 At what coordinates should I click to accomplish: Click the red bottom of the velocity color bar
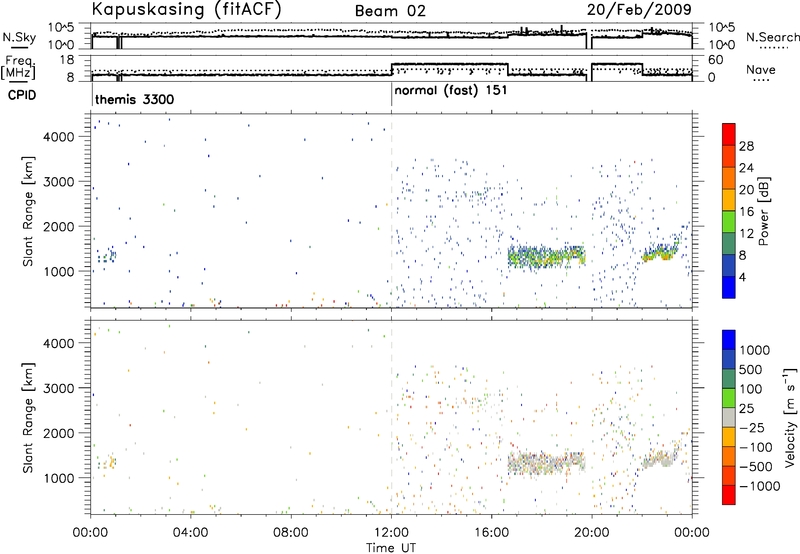729,495
